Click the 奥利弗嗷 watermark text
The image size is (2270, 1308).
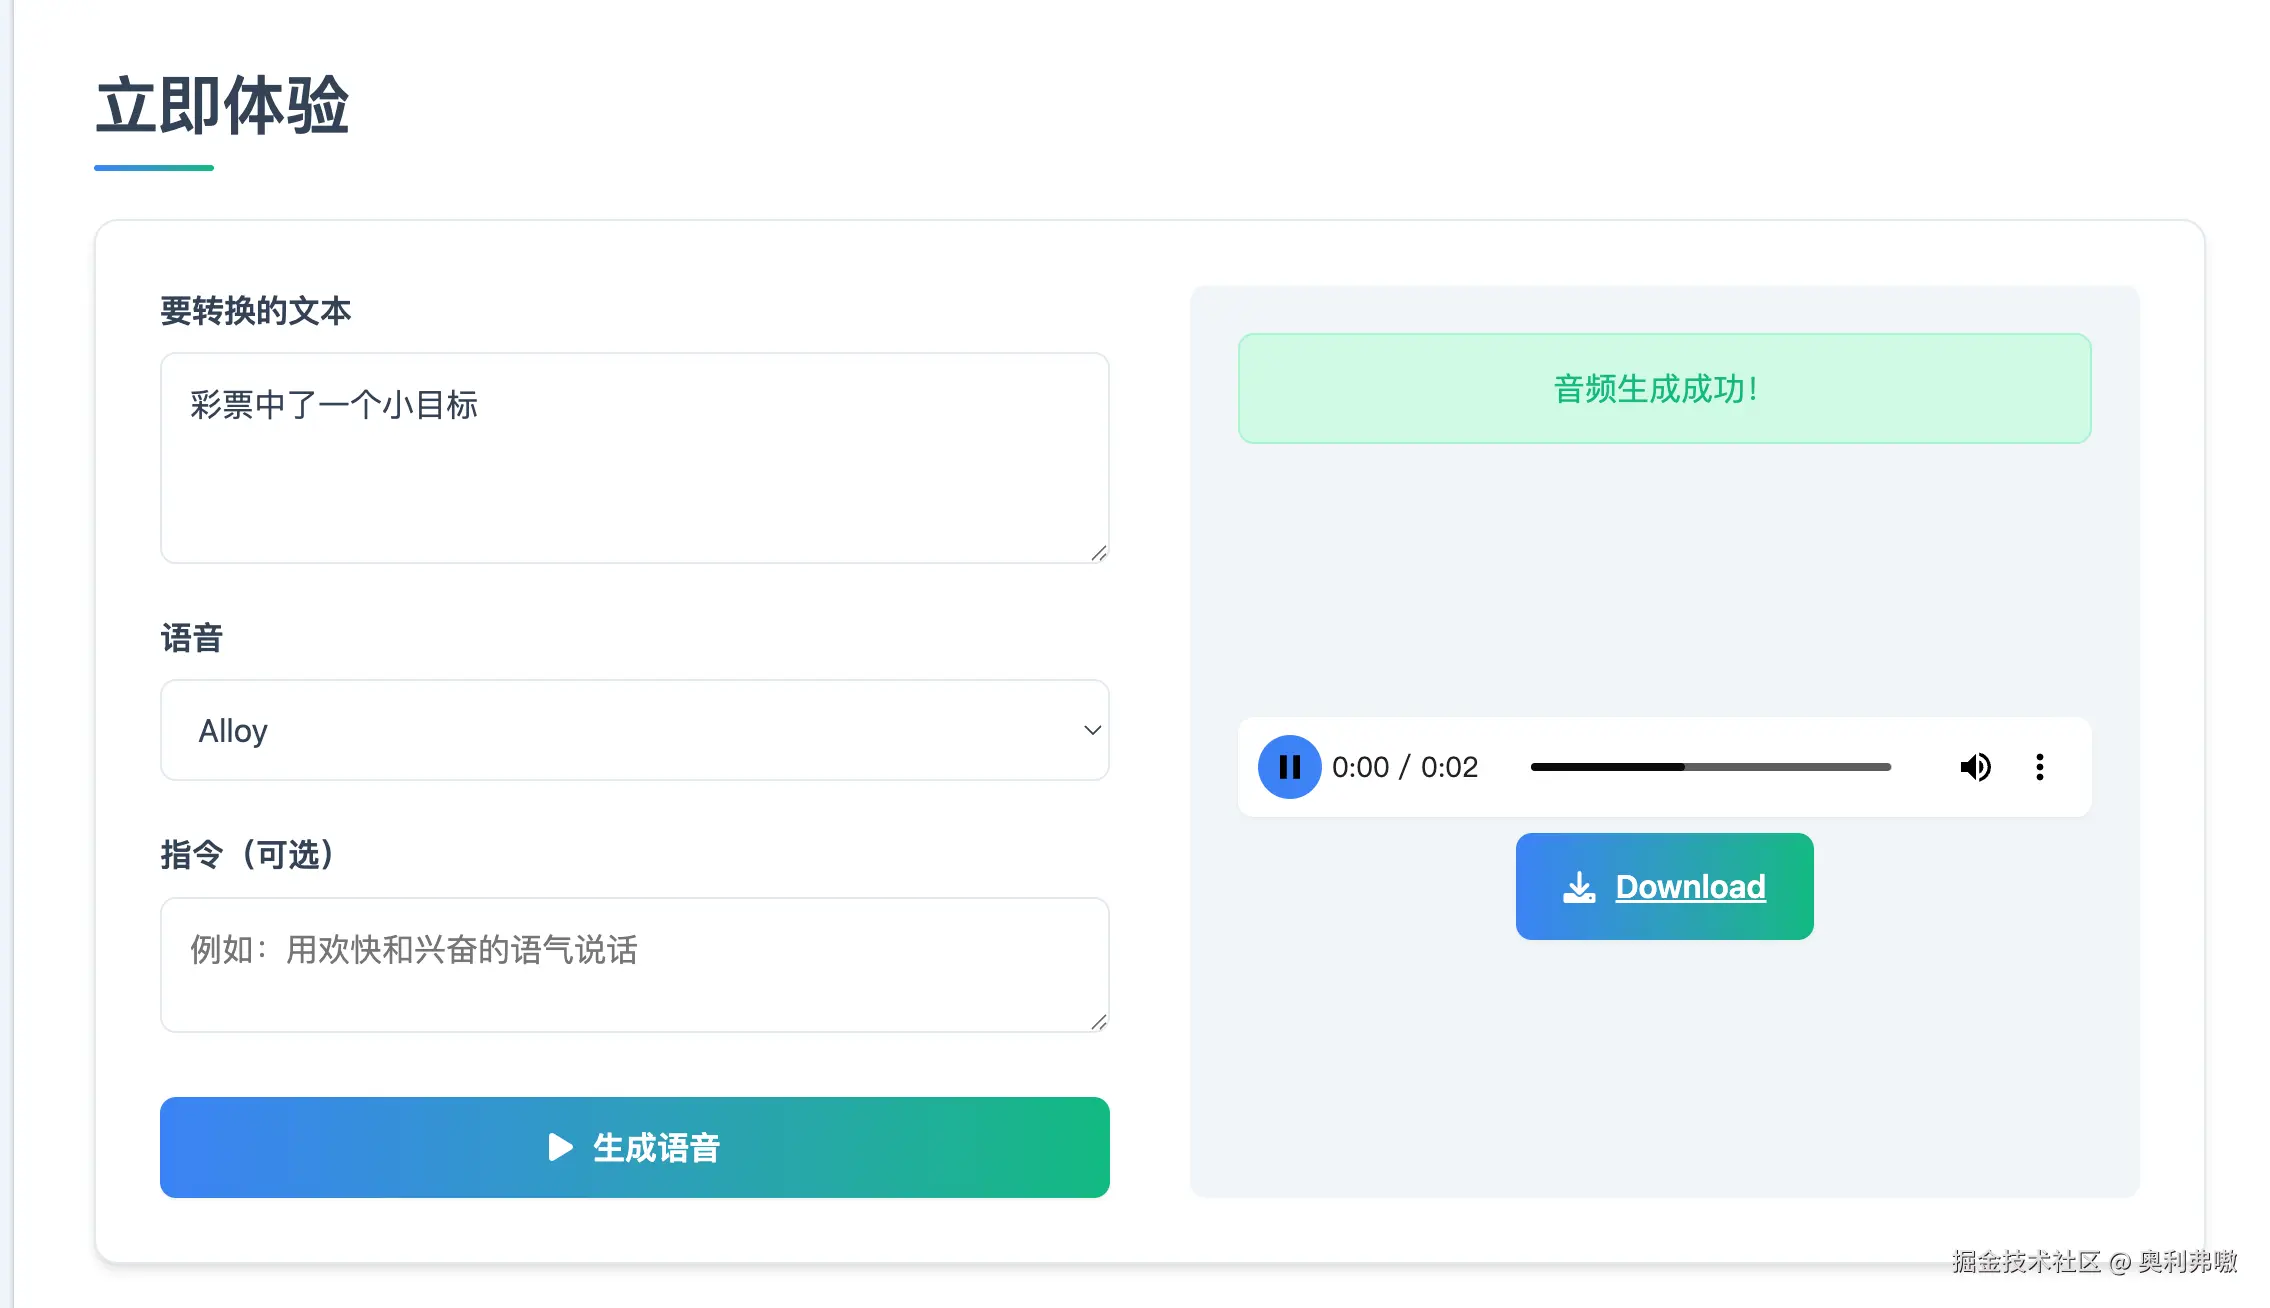(2172, 1261)
